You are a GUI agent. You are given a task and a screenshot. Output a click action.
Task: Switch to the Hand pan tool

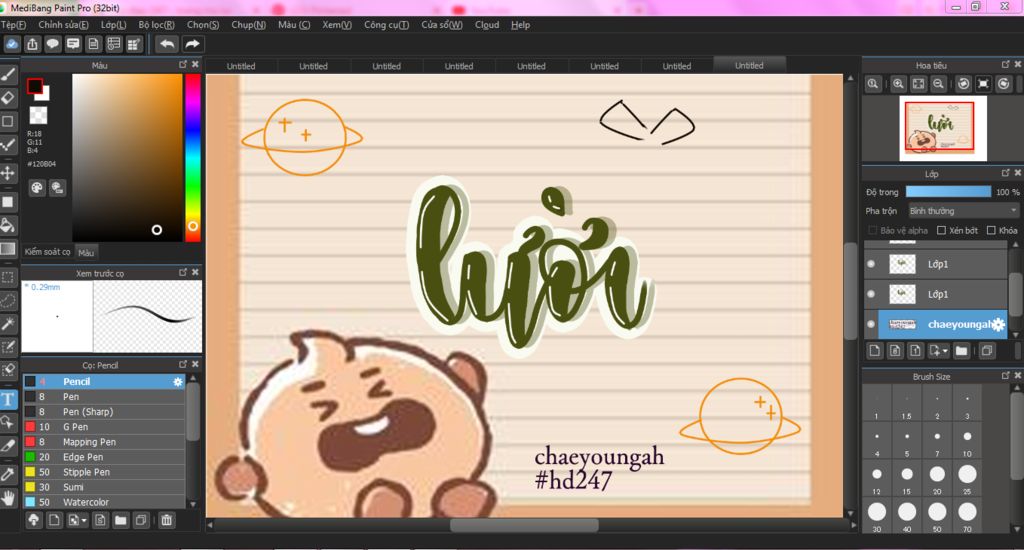(8, 498)
